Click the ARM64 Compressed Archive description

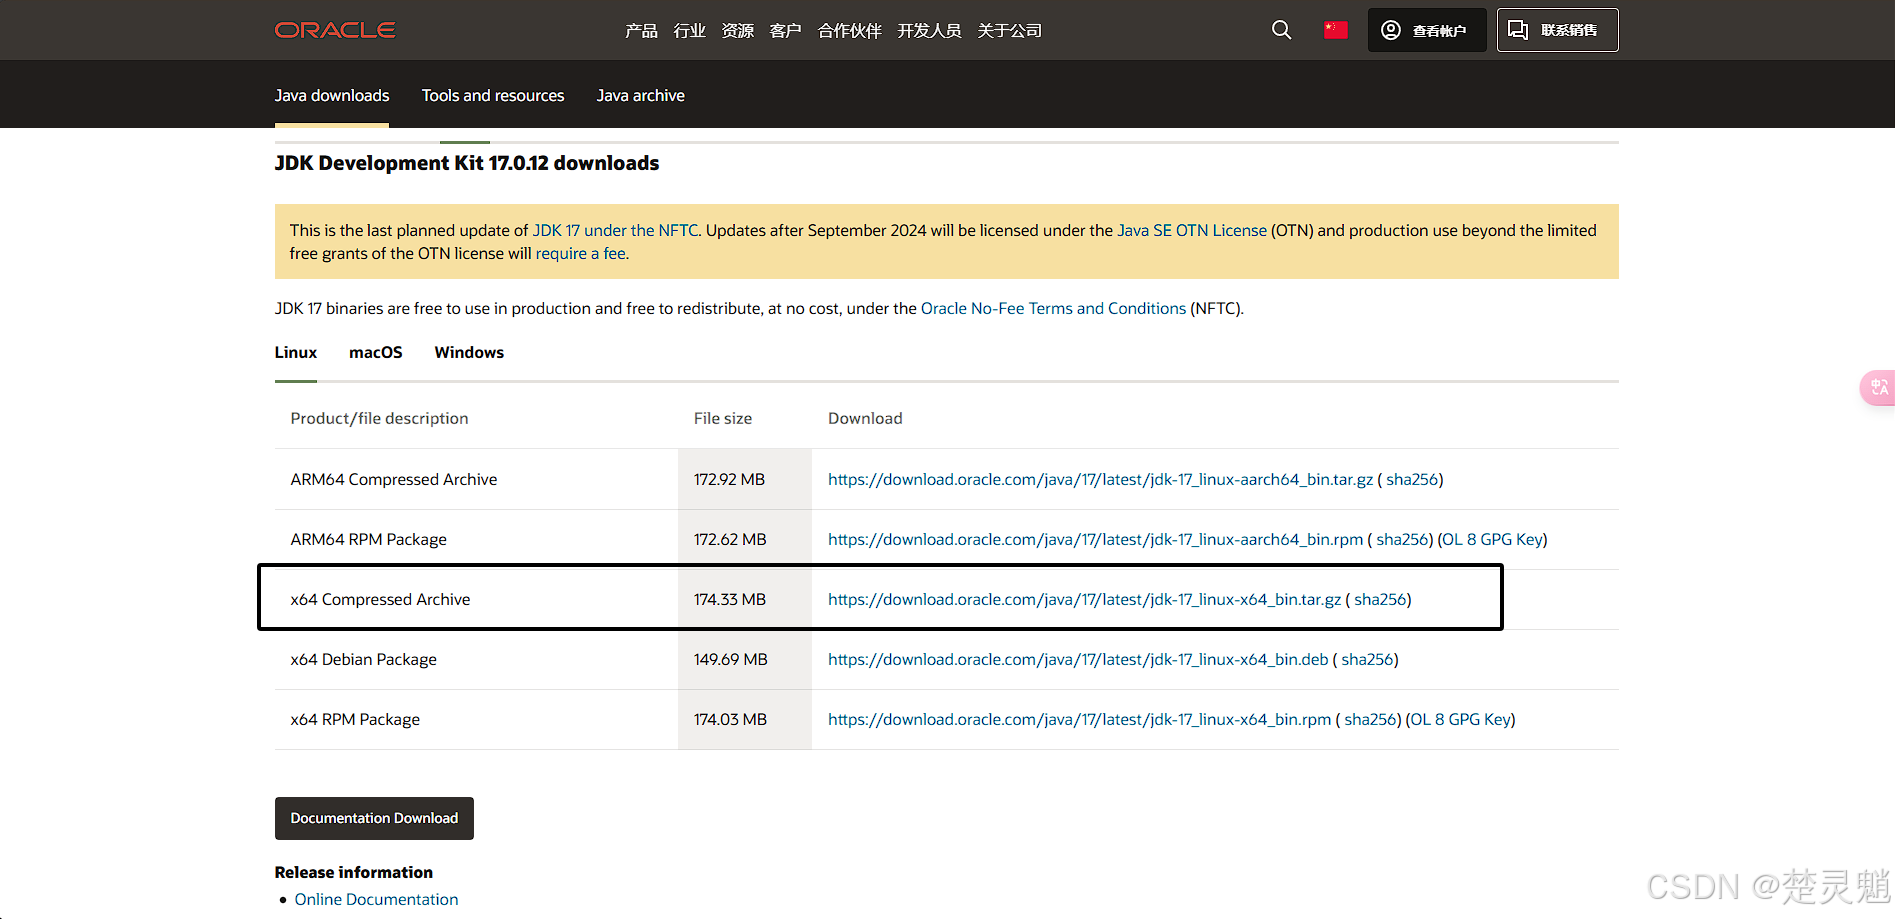(394, 479)
